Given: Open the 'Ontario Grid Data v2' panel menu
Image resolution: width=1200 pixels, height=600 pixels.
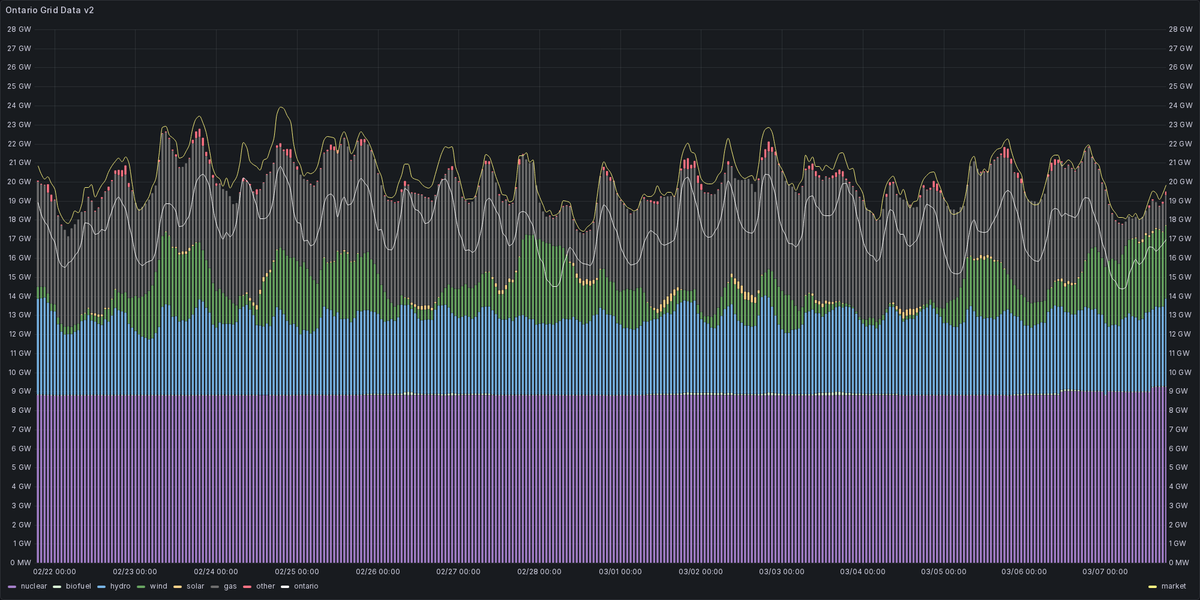Looking at the screenshot, I should point(49,12).
